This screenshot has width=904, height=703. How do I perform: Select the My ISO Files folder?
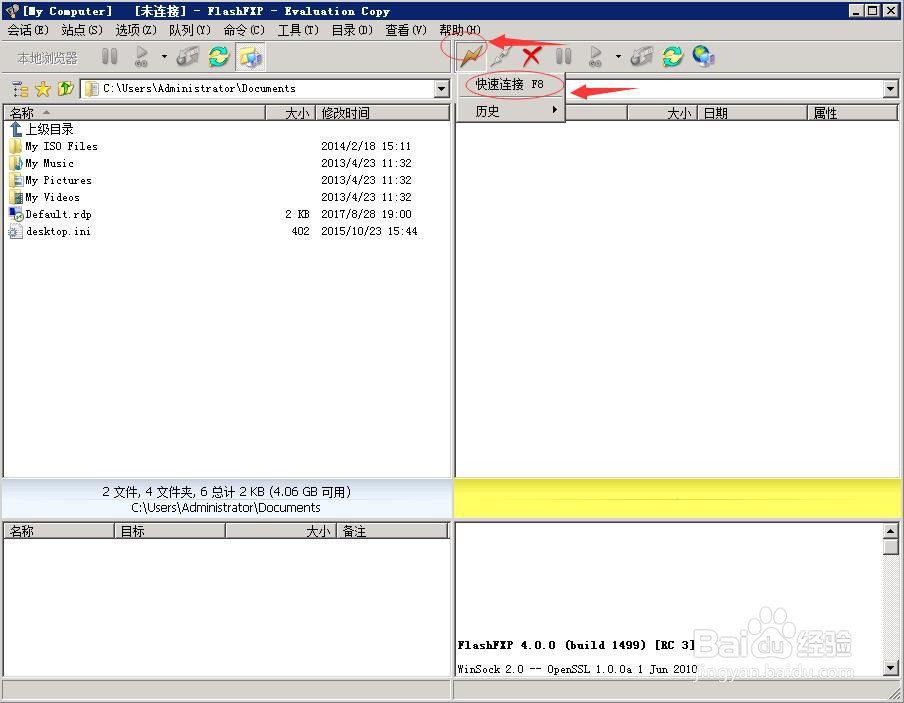[x=54, y=146]
